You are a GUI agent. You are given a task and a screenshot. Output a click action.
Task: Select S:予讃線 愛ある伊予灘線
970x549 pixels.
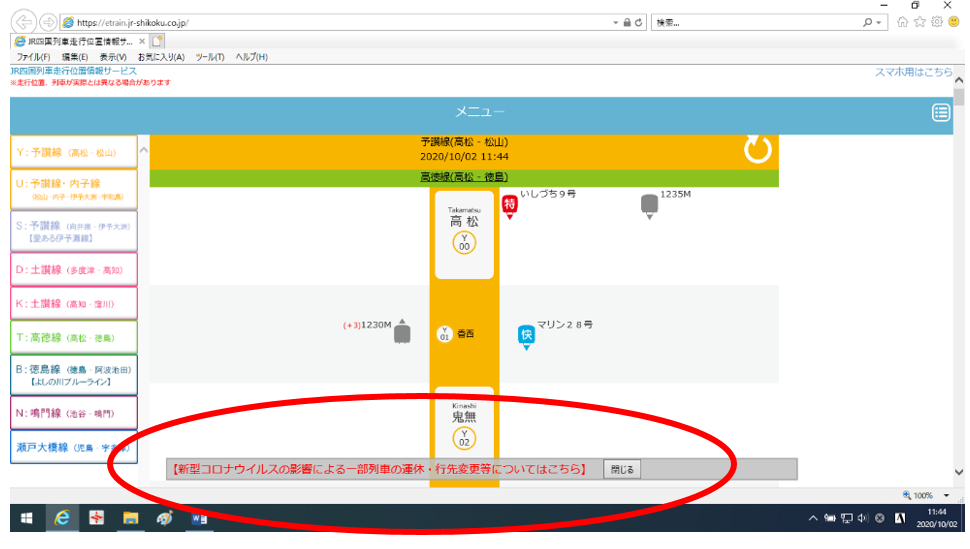74,231
